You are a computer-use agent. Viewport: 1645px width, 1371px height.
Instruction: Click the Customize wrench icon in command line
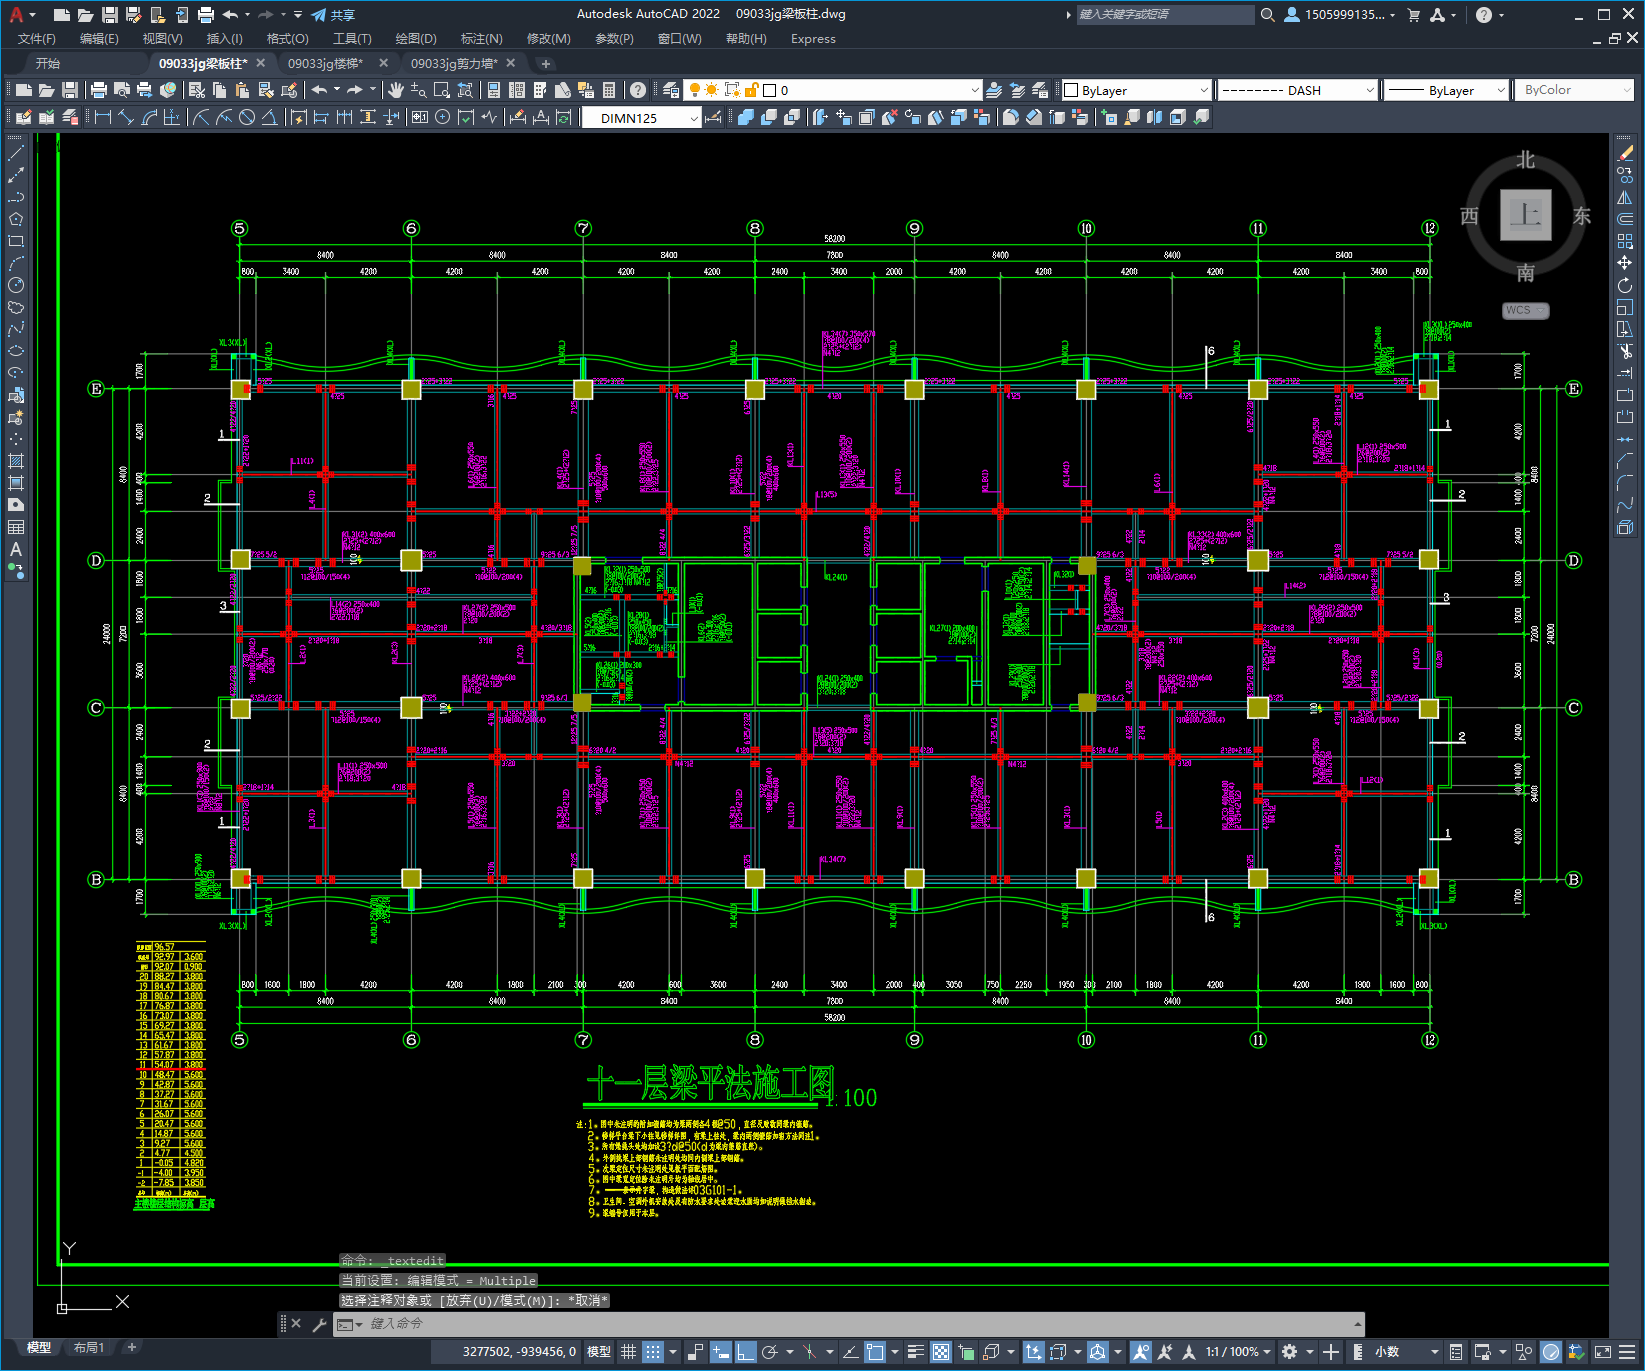[x=320, y=1324]
